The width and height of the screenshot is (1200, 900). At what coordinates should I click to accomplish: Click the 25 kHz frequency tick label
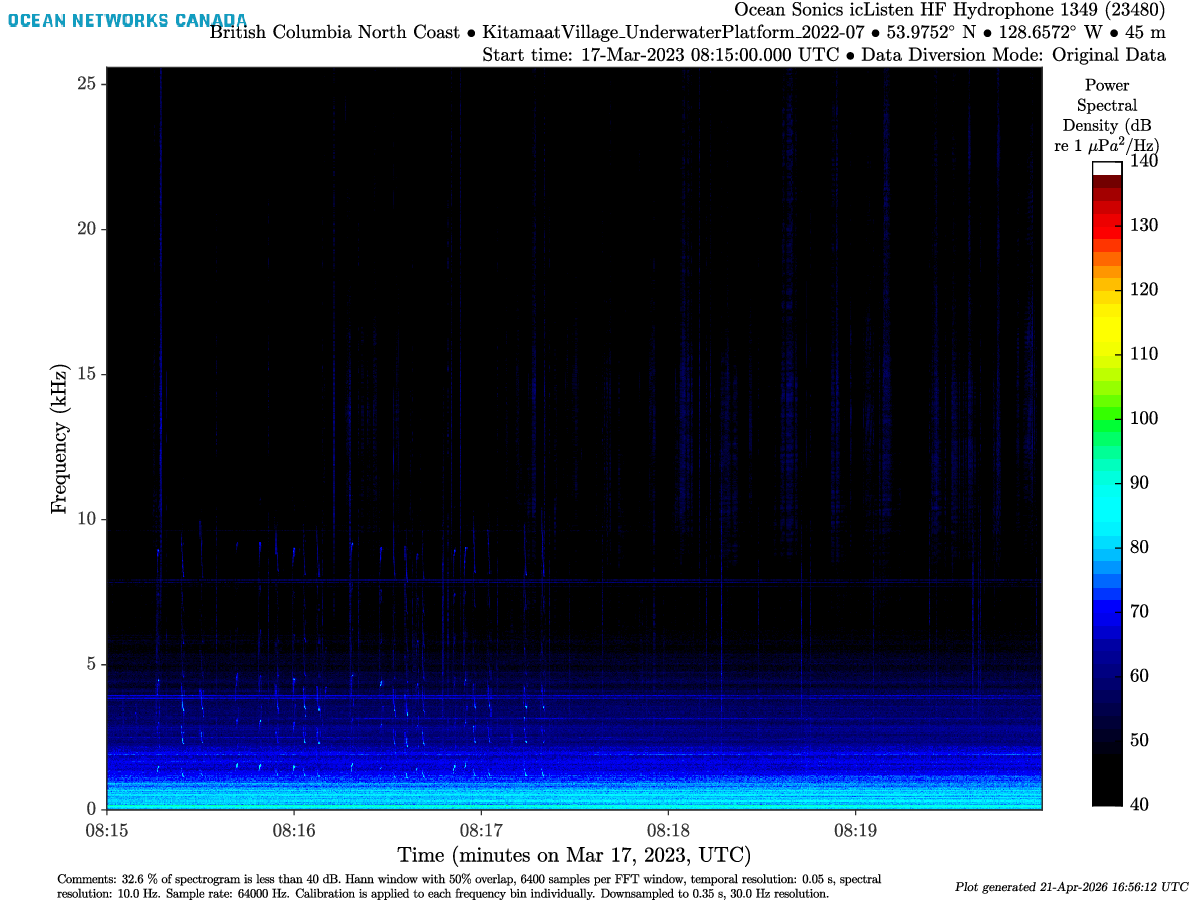[84, 84]
